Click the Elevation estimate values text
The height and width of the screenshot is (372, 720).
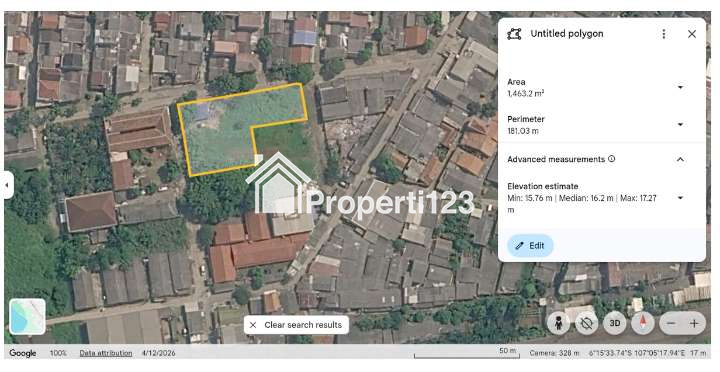click(x=582, y=204)
